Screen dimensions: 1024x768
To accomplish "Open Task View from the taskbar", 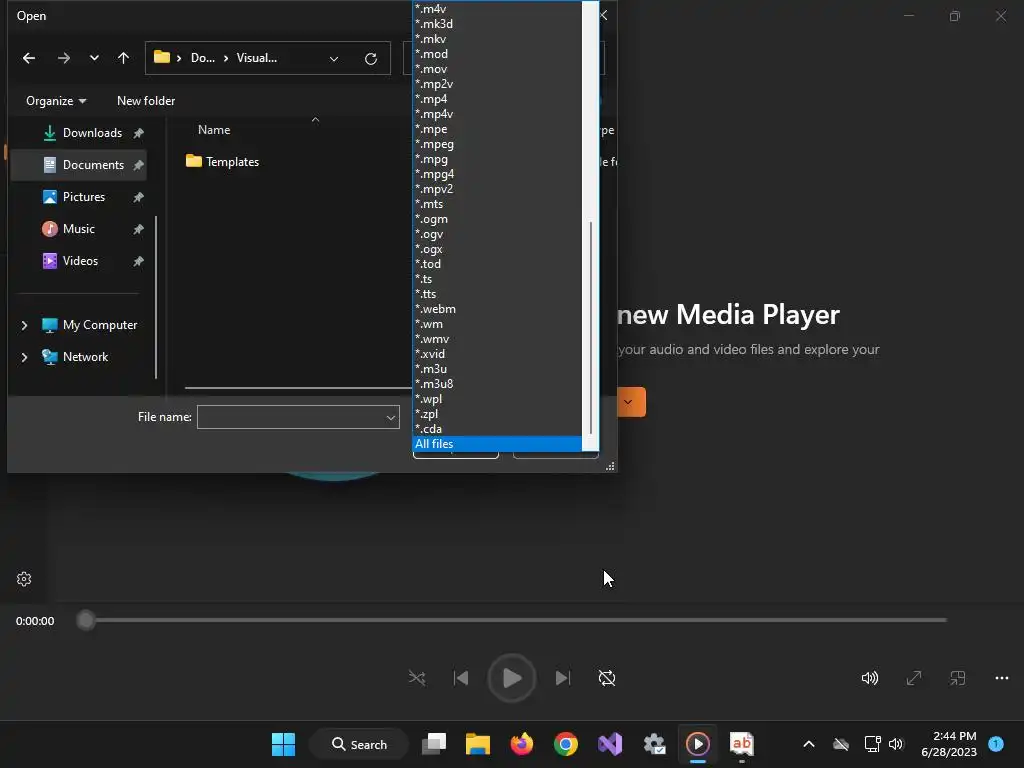I will tap(434, 744).
